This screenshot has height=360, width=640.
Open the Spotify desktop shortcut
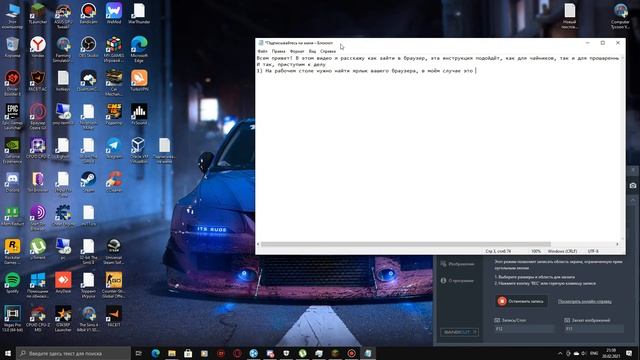(12, 283)
